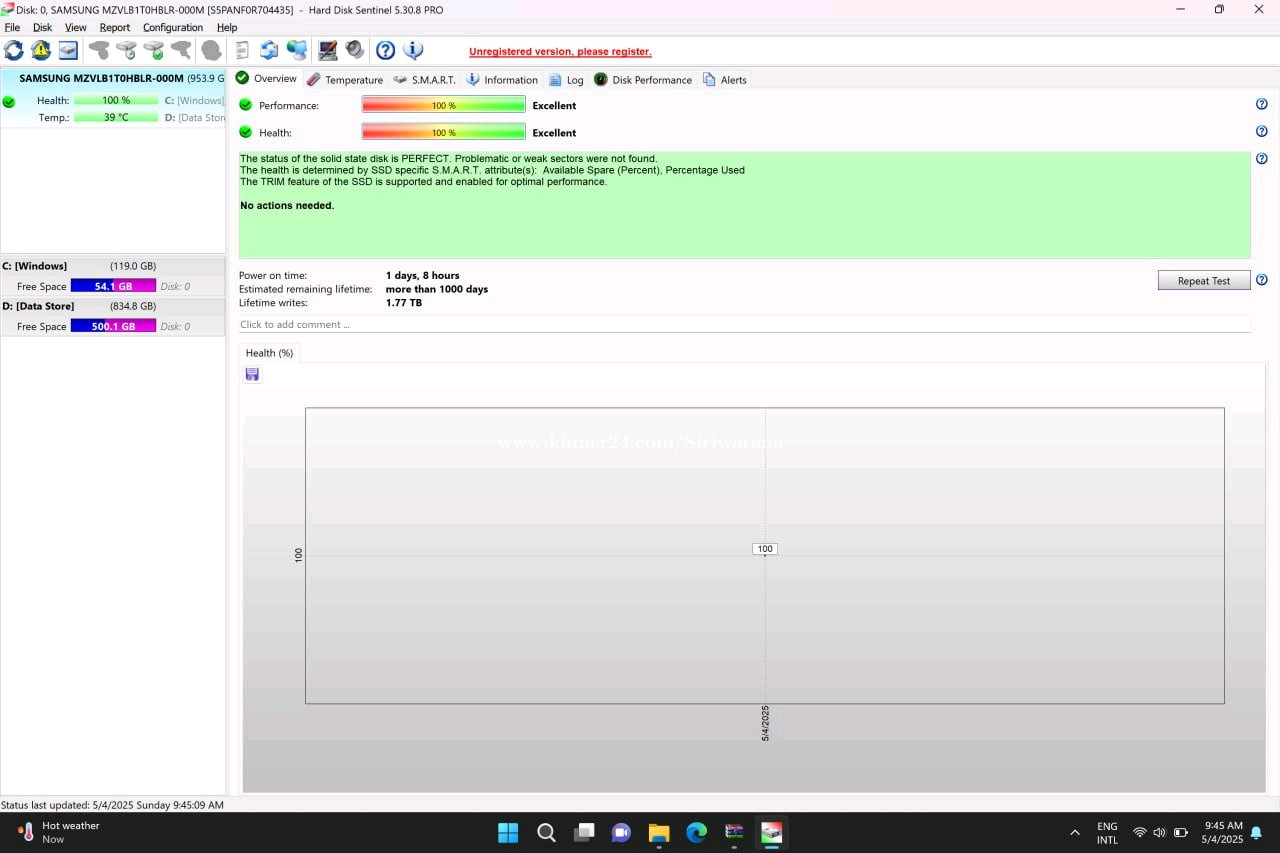Image resolution: width=1280 pixels, height=853 pixels.
Task: Launch Microsoft Edge from the taskbar
Action: [x=697, y=832]
